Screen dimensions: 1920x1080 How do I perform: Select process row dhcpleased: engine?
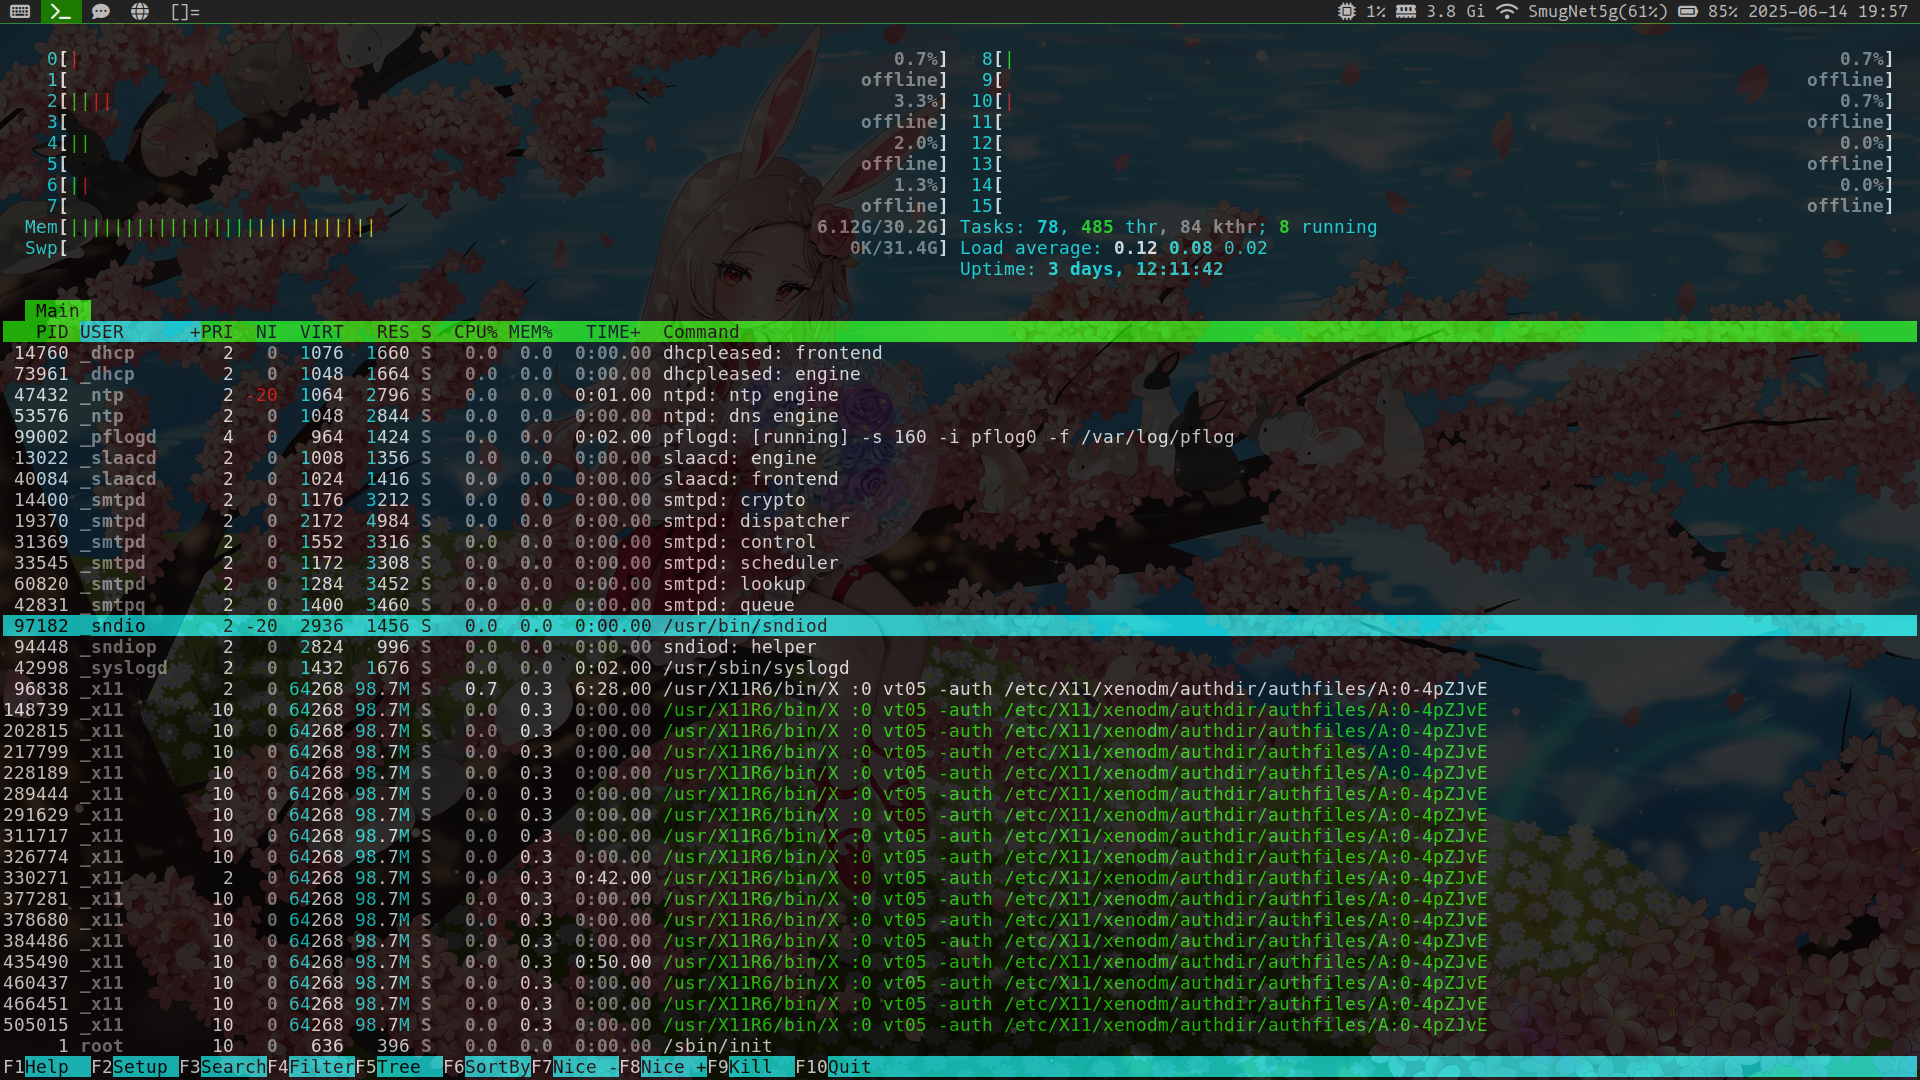(960, 374)
